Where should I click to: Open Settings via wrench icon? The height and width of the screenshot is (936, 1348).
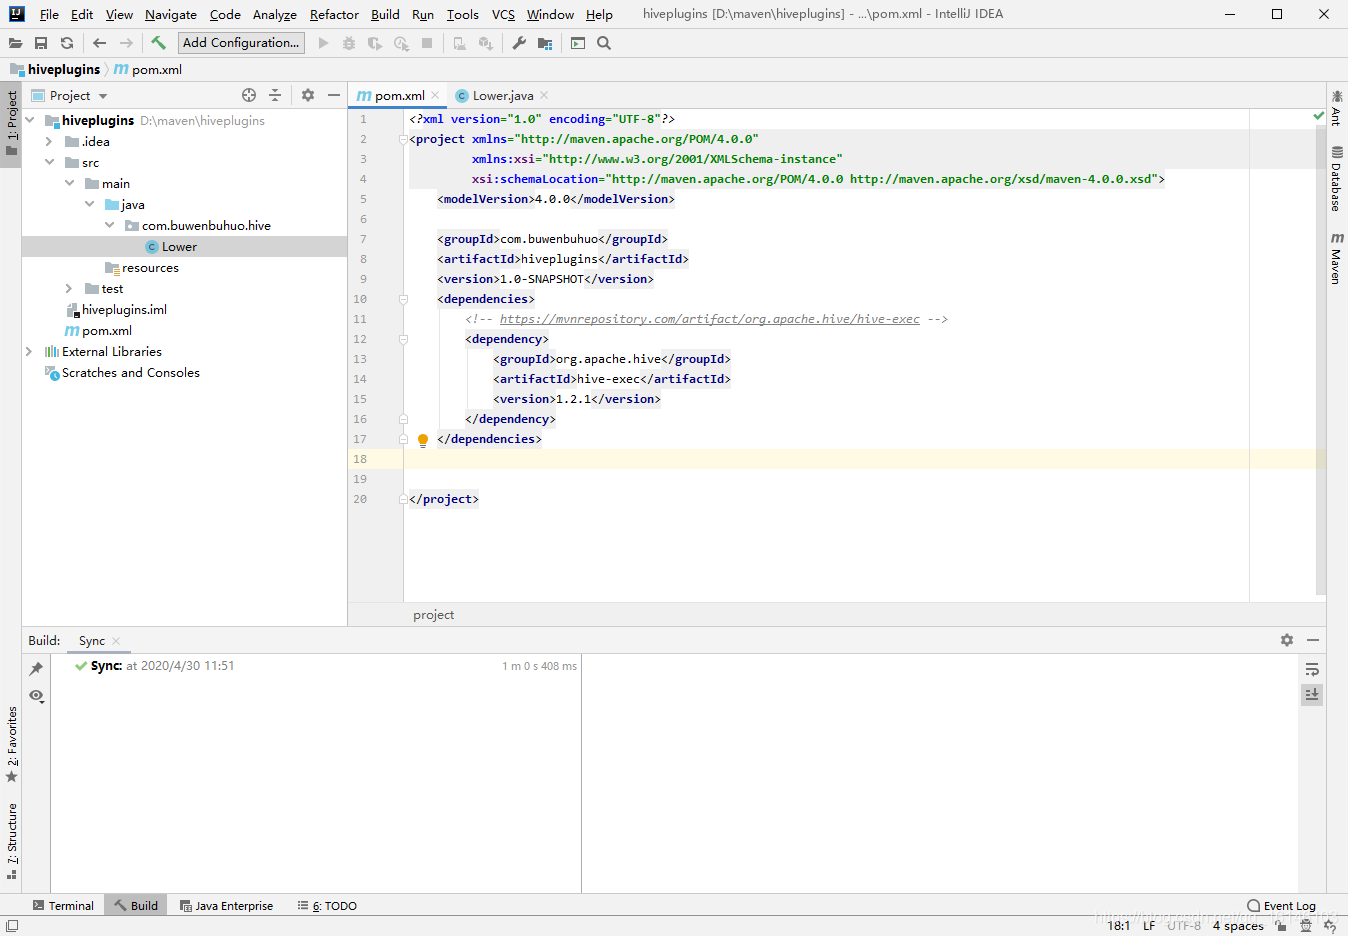tap(519, 43)
